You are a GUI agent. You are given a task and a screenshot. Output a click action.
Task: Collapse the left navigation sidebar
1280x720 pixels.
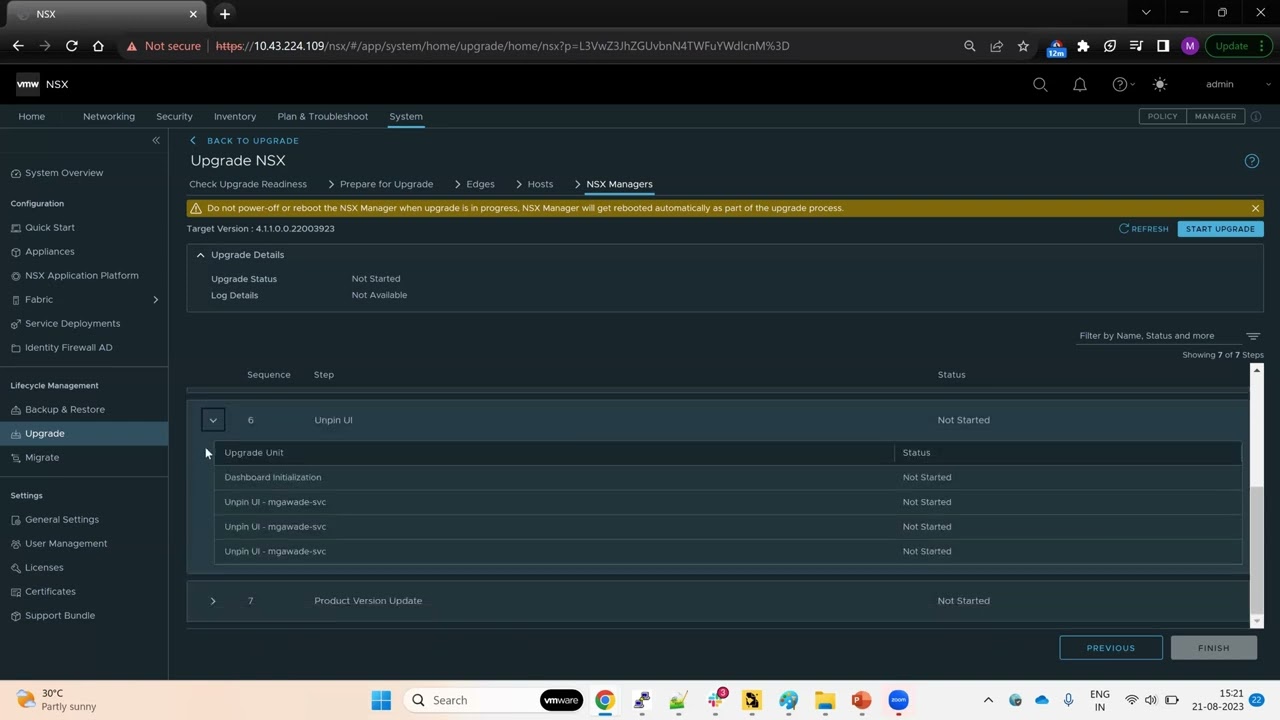pos(156,140)
